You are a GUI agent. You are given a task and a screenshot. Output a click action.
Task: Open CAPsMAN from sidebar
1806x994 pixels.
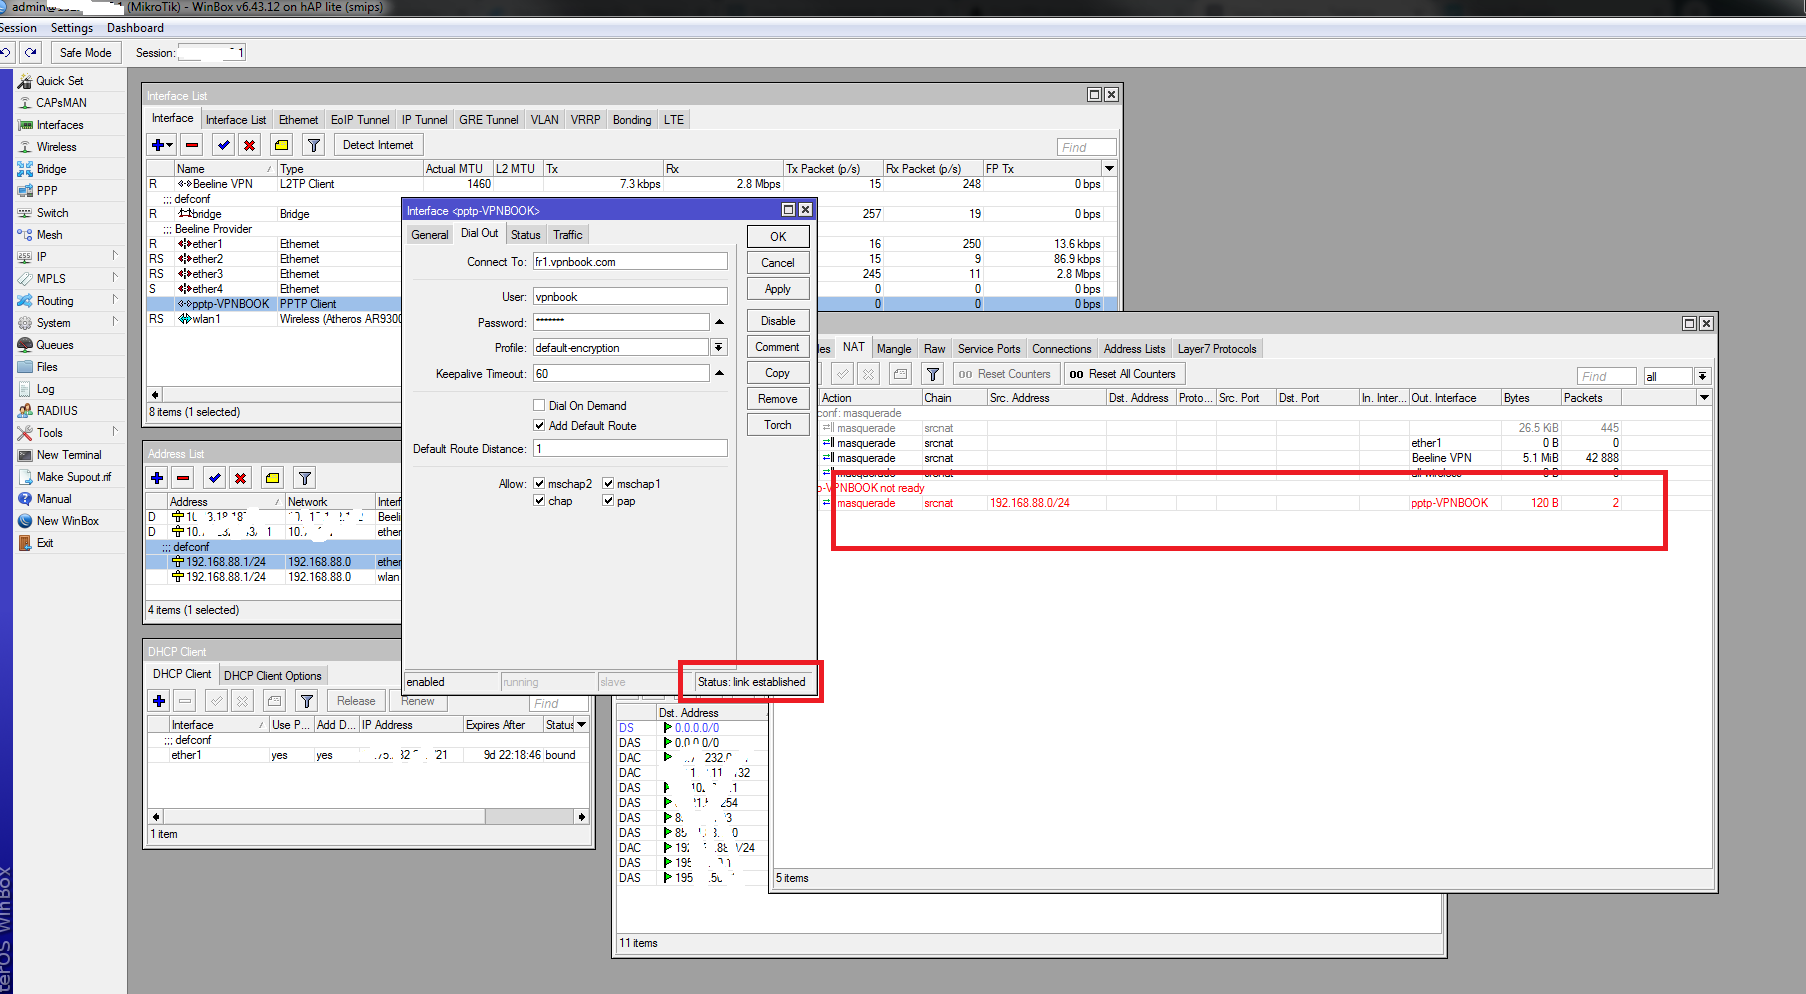tap(61, 103)
